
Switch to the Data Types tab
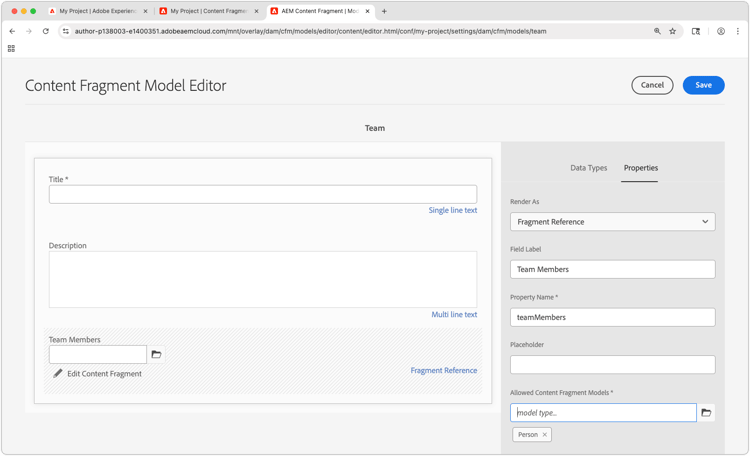pyautogui.click(x=588, y=168)
